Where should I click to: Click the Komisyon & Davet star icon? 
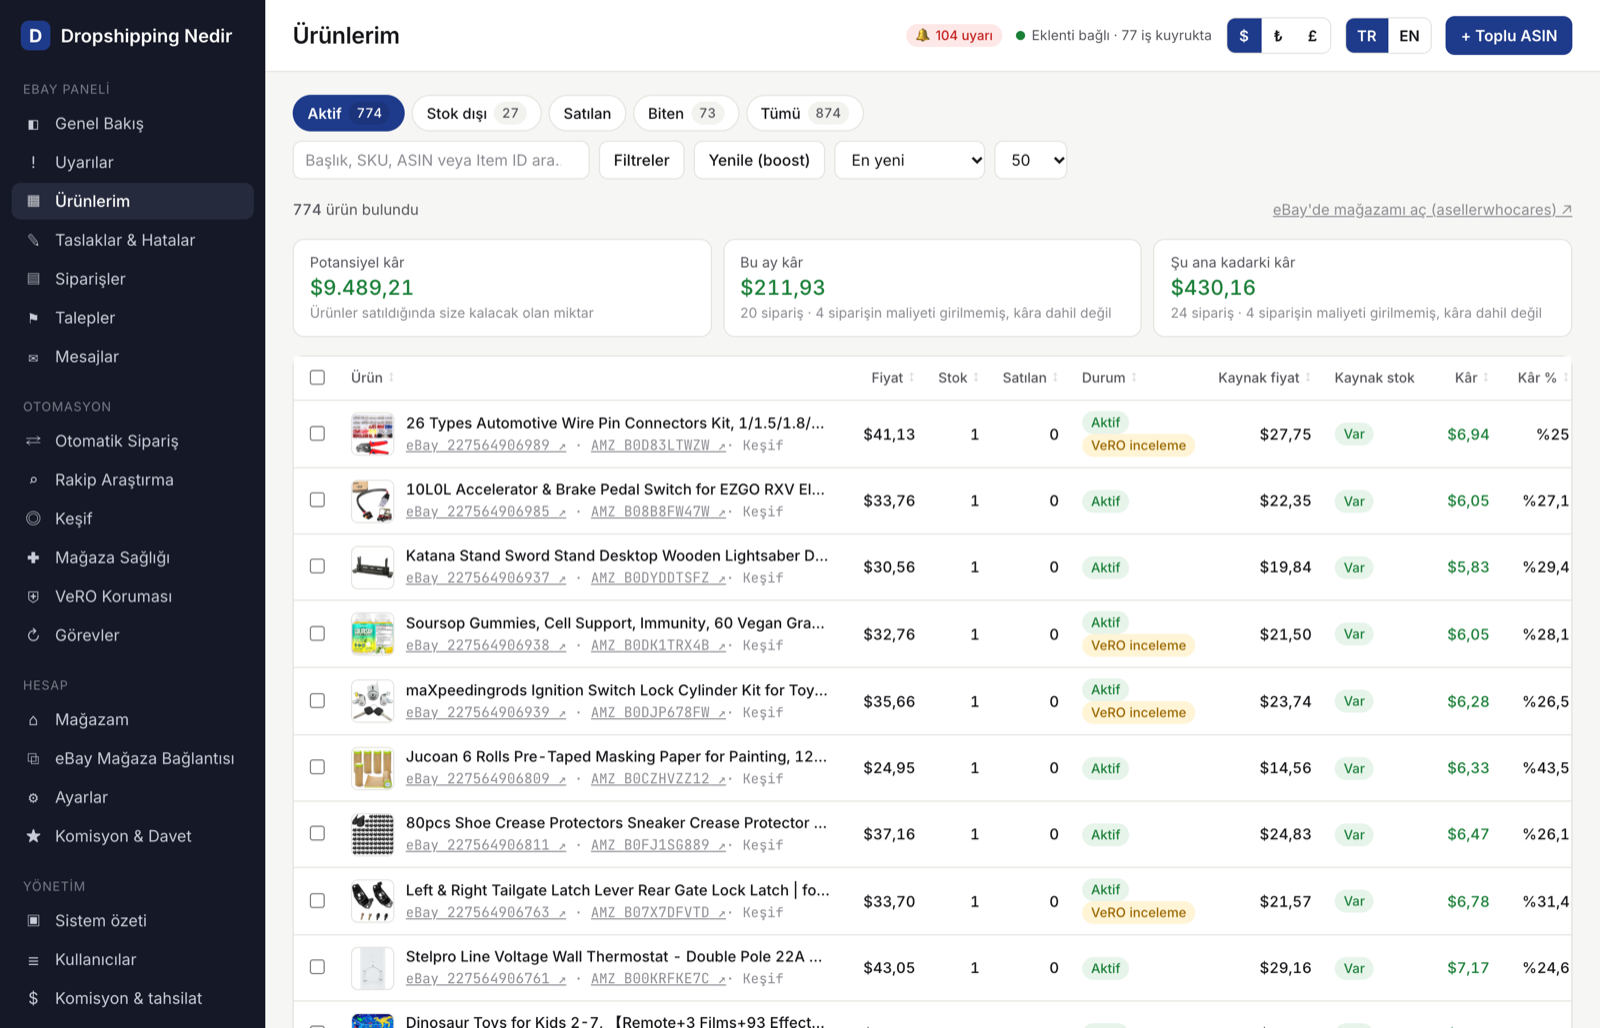(x=33, y=836)
